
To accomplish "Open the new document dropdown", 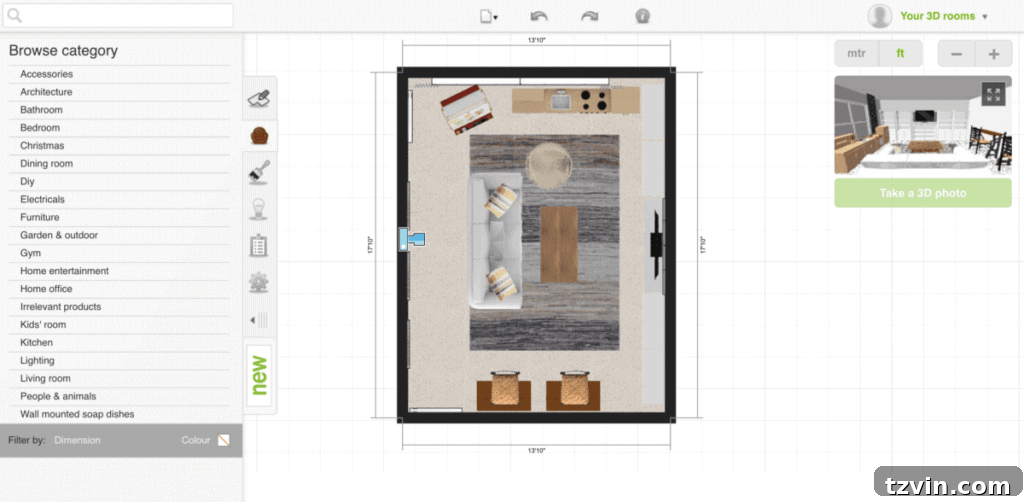I will click(x=488, y=17).
